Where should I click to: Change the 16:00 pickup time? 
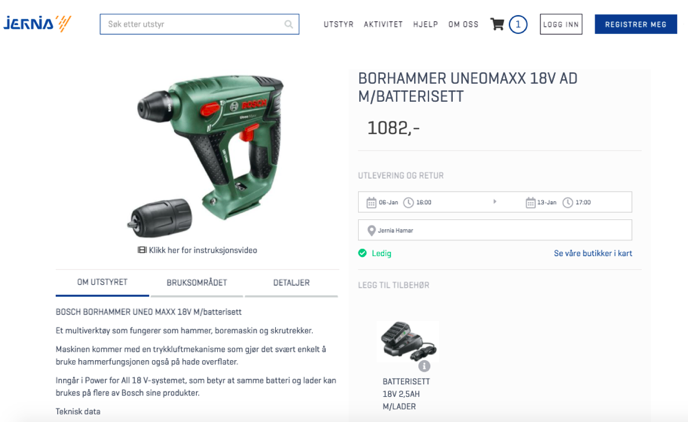424,202
